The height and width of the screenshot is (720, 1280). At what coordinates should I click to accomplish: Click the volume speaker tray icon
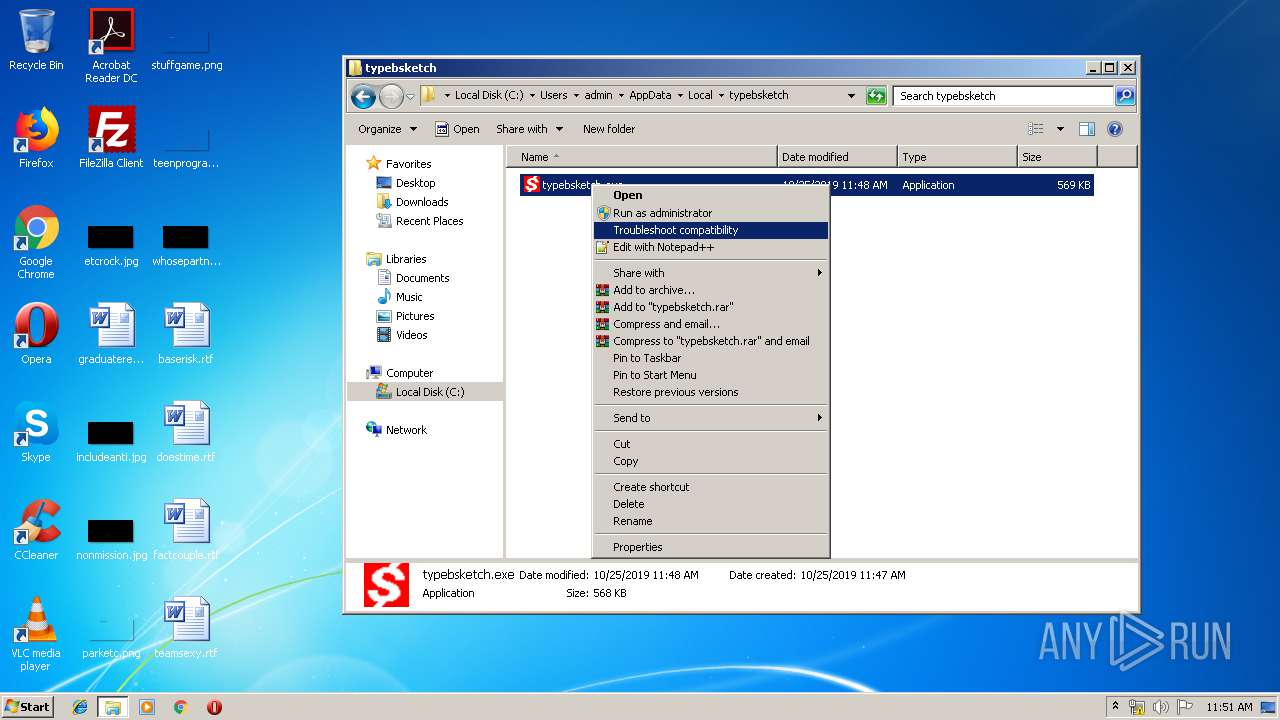(1162, 707)
